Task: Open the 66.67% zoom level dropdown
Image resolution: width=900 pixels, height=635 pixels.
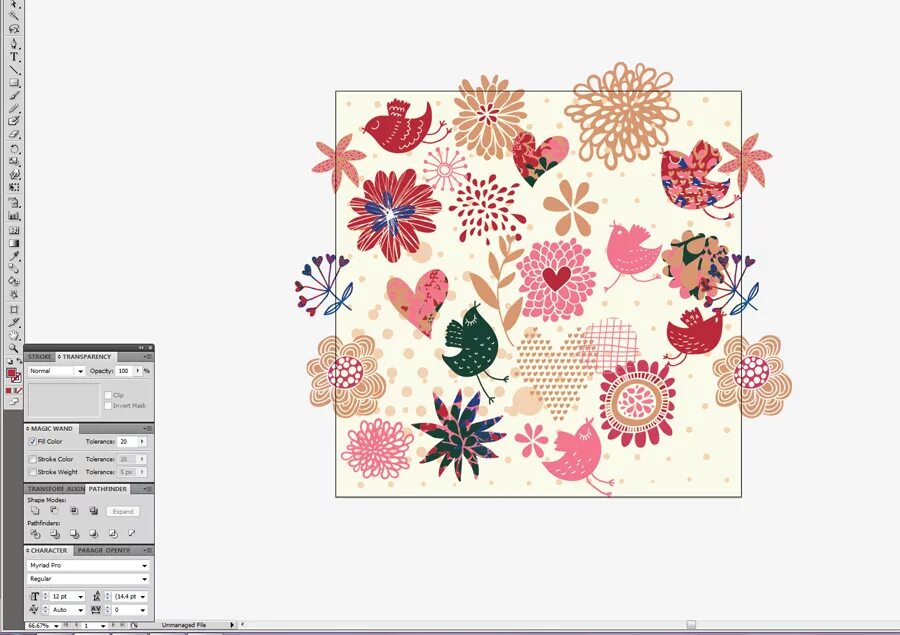Action: (x=56, y=626)
